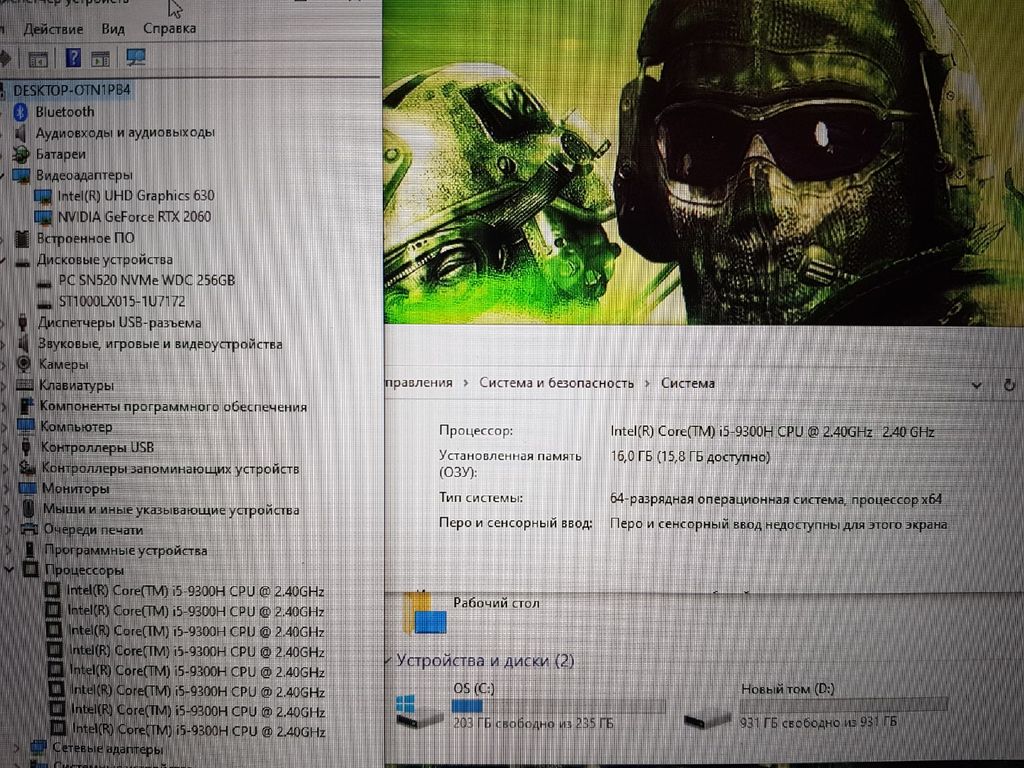
Task: Click the Очереди печати printer icon
Action: 28,529
